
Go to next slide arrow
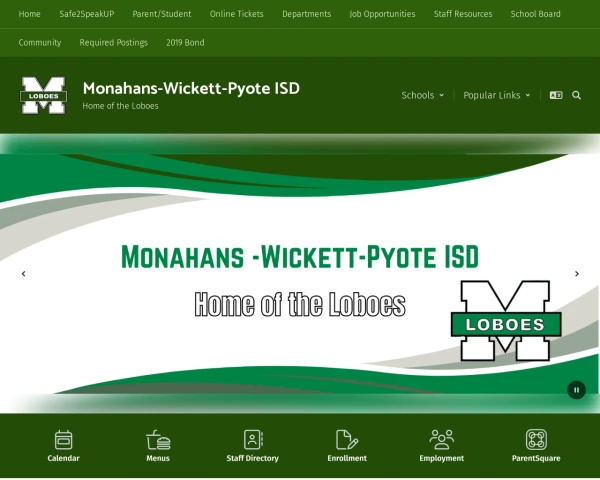(x=577, y=274)
